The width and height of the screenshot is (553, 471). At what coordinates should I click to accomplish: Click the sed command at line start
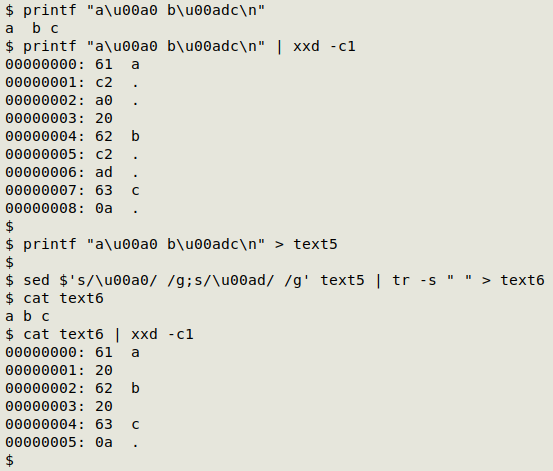point(36,280)
